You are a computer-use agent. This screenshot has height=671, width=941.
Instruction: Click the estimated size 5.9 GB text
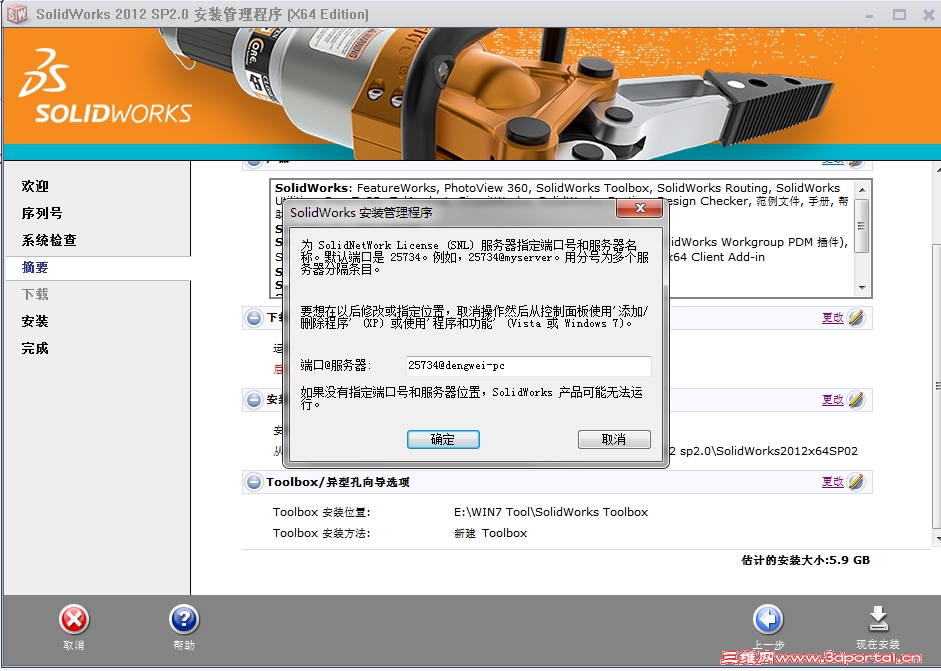(805, 560)
